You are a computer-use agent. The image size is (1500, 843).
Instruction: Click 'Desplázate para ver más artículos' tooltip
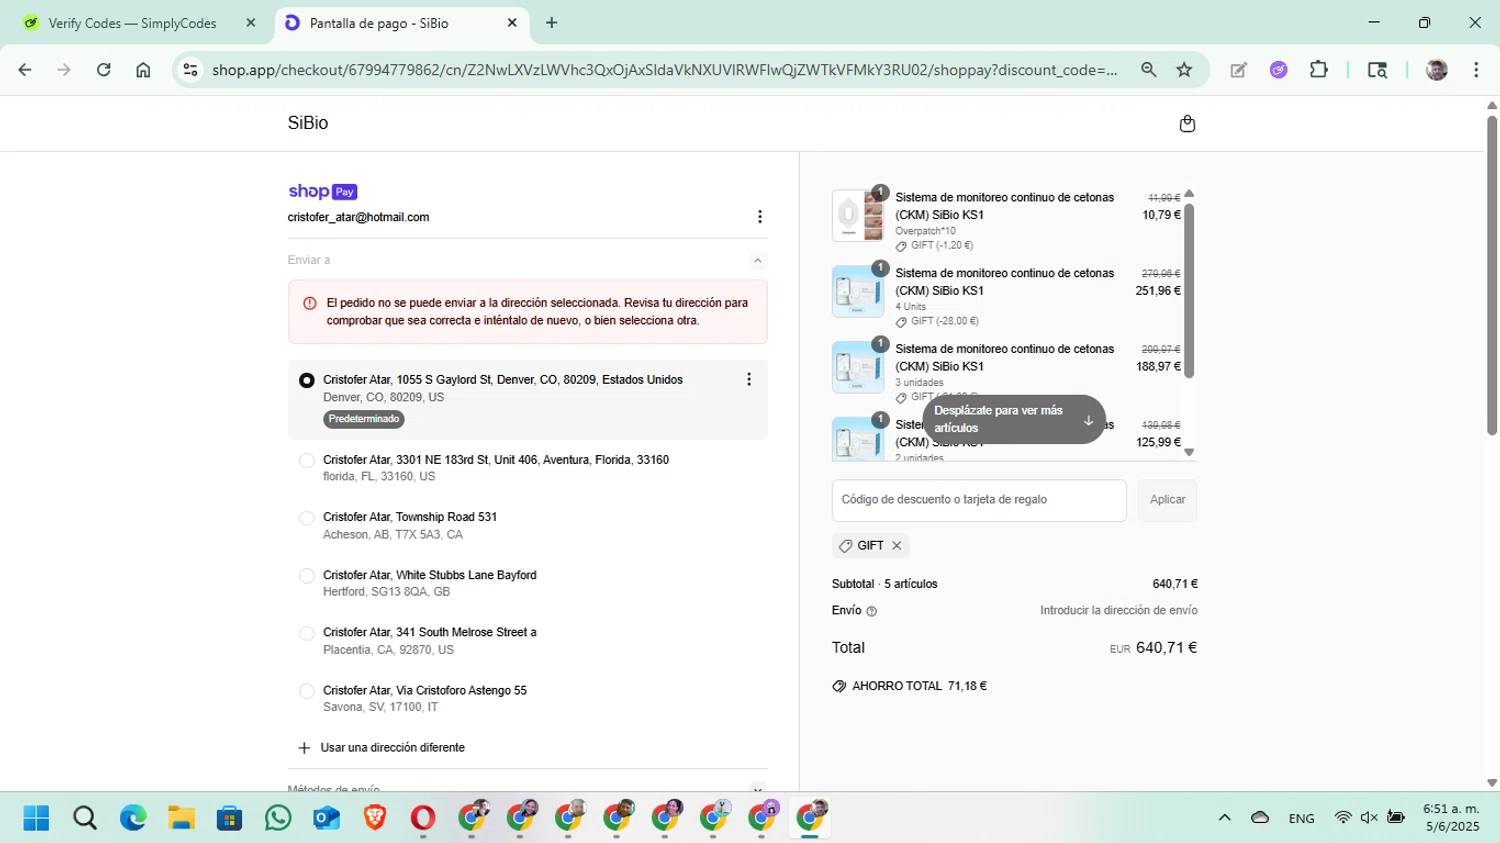[1014, 419]
